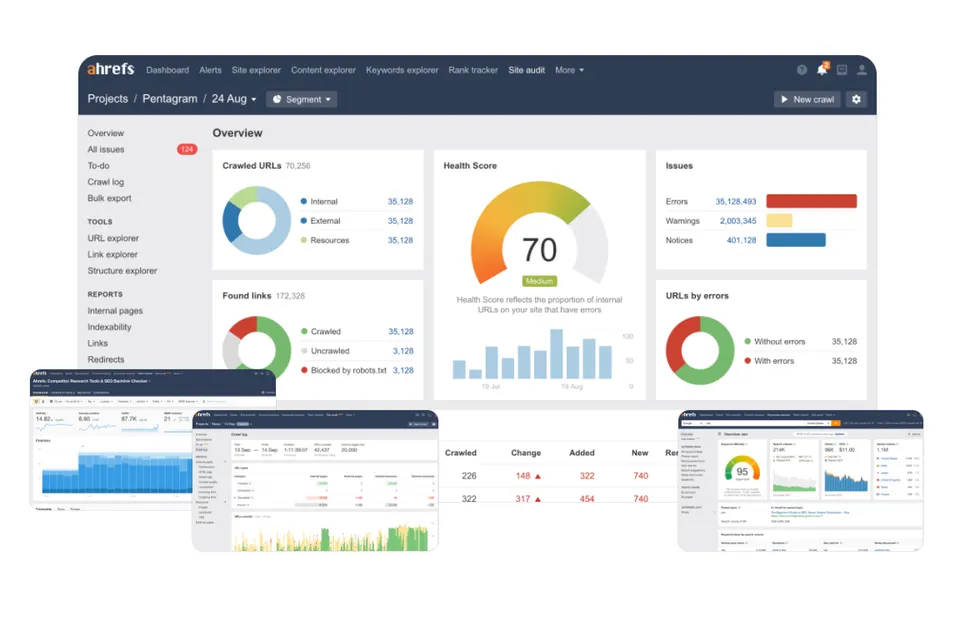
Task: Open the Crawl log window thumbnail
Action: [x=315, y=481]
